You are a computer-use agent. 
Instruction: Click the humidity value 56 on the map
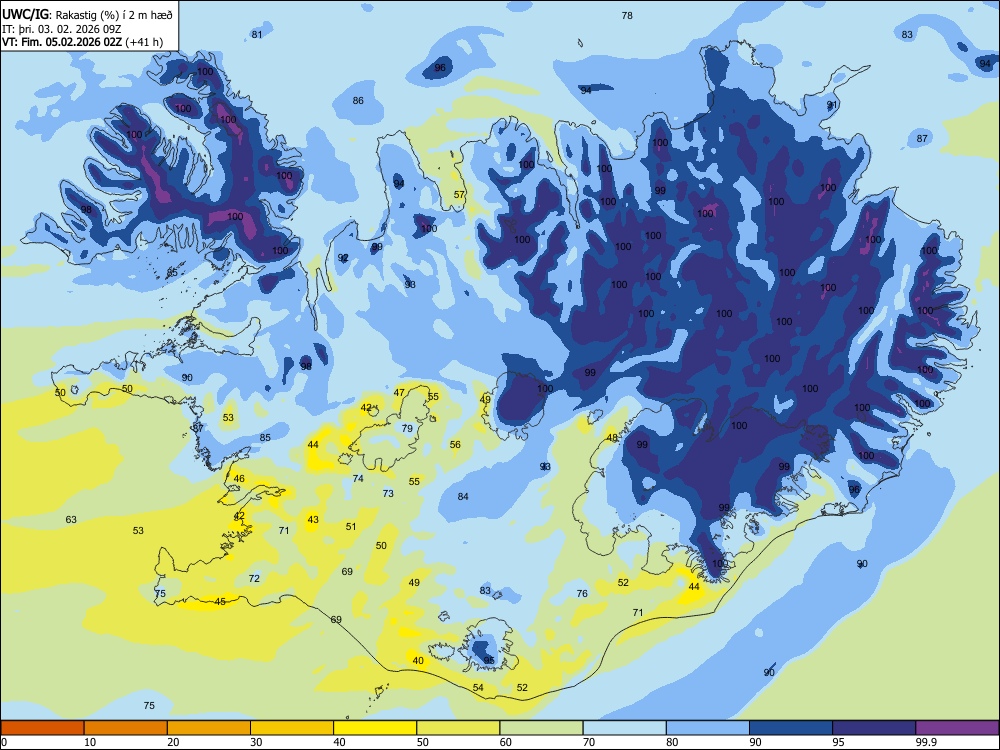click(455, 445)
